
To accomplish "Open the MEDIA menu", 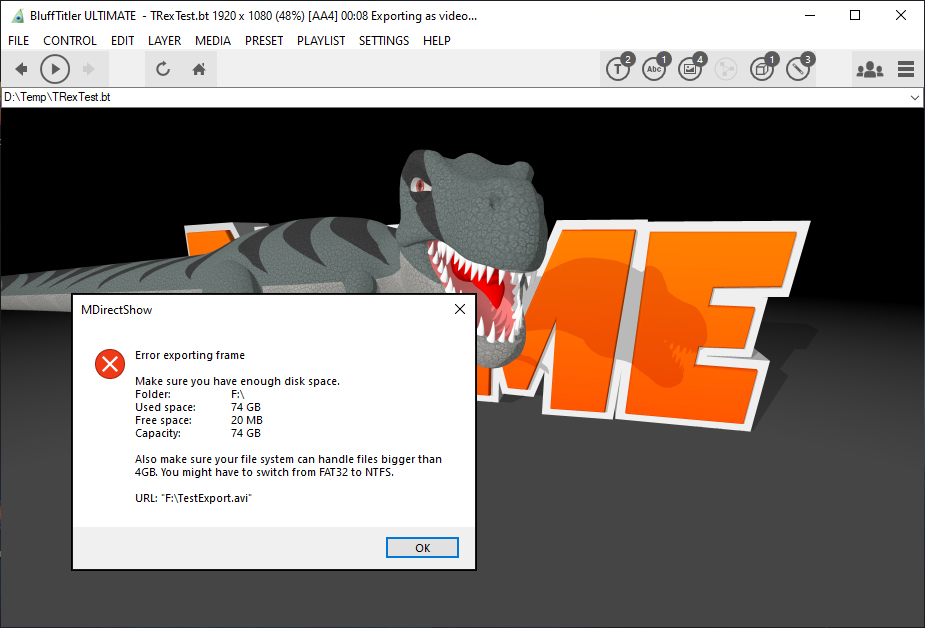I will [212, 41].
